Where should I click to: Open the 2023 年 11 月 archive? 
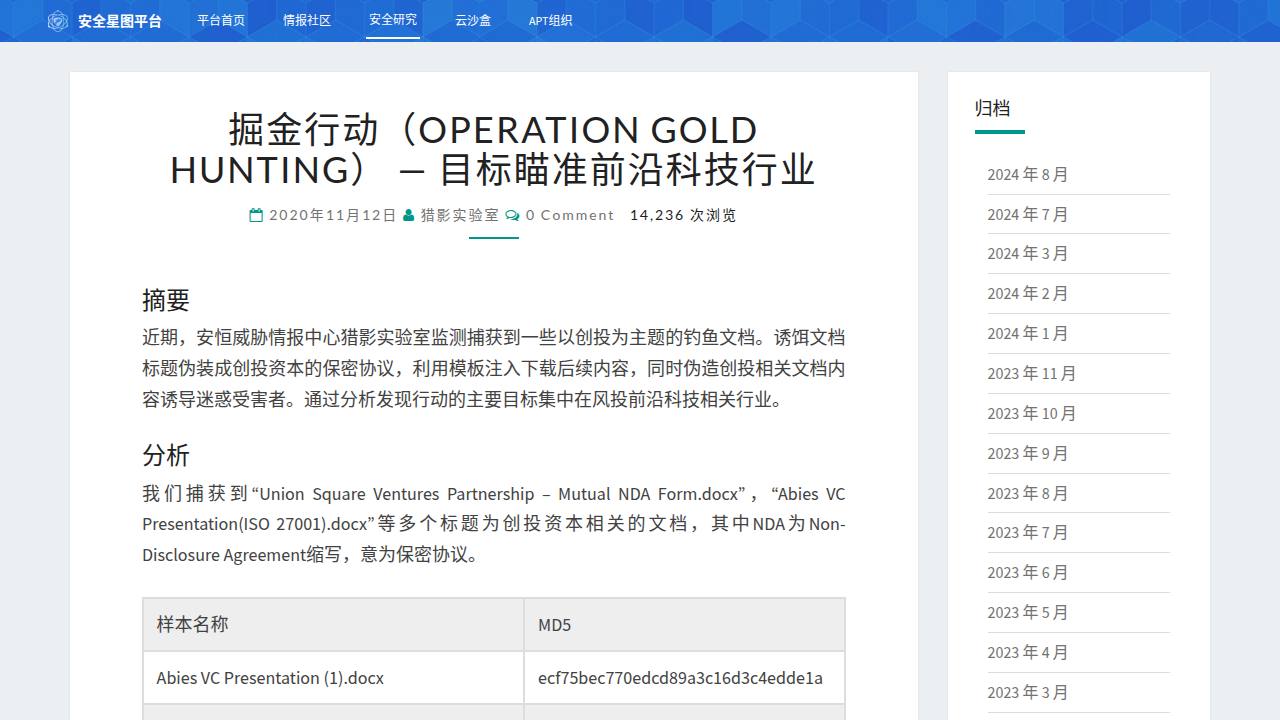(1032, 373)
